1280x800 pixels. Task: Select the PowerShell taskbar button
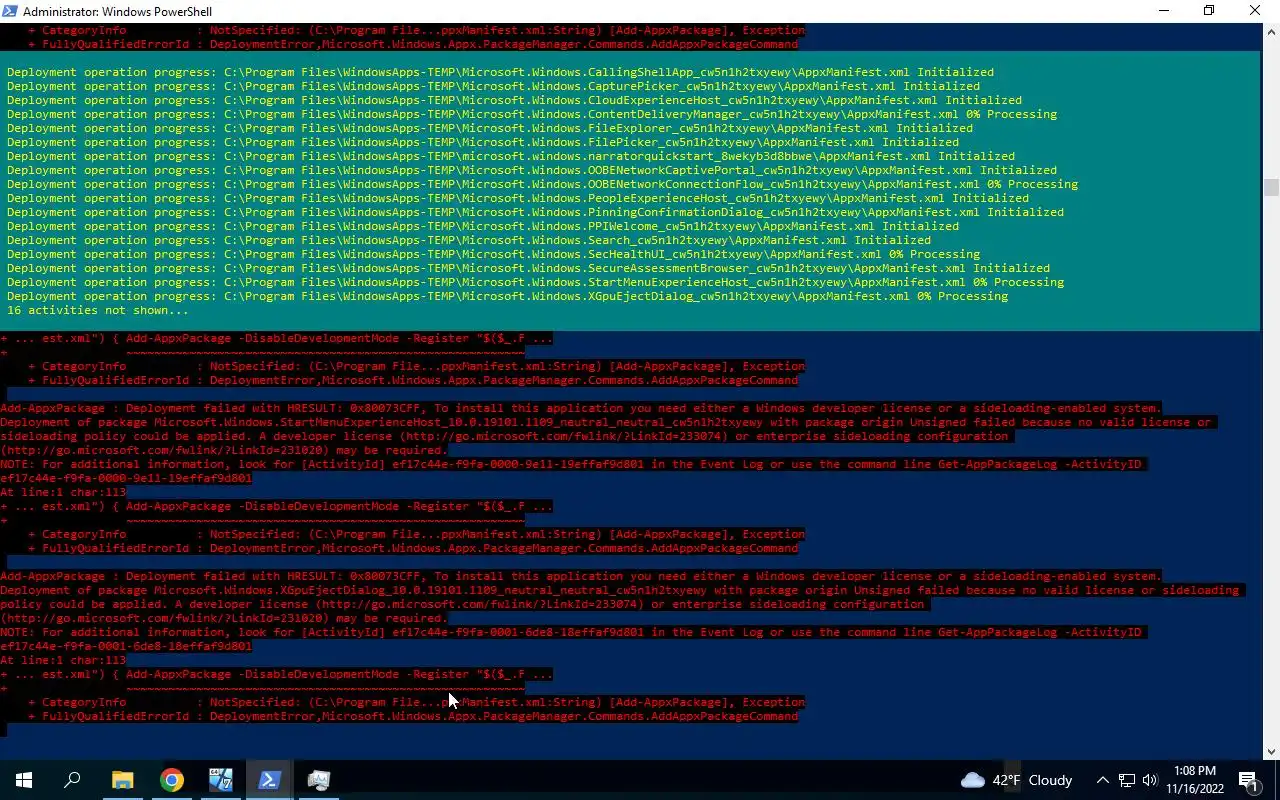click(x=269, y=780)
